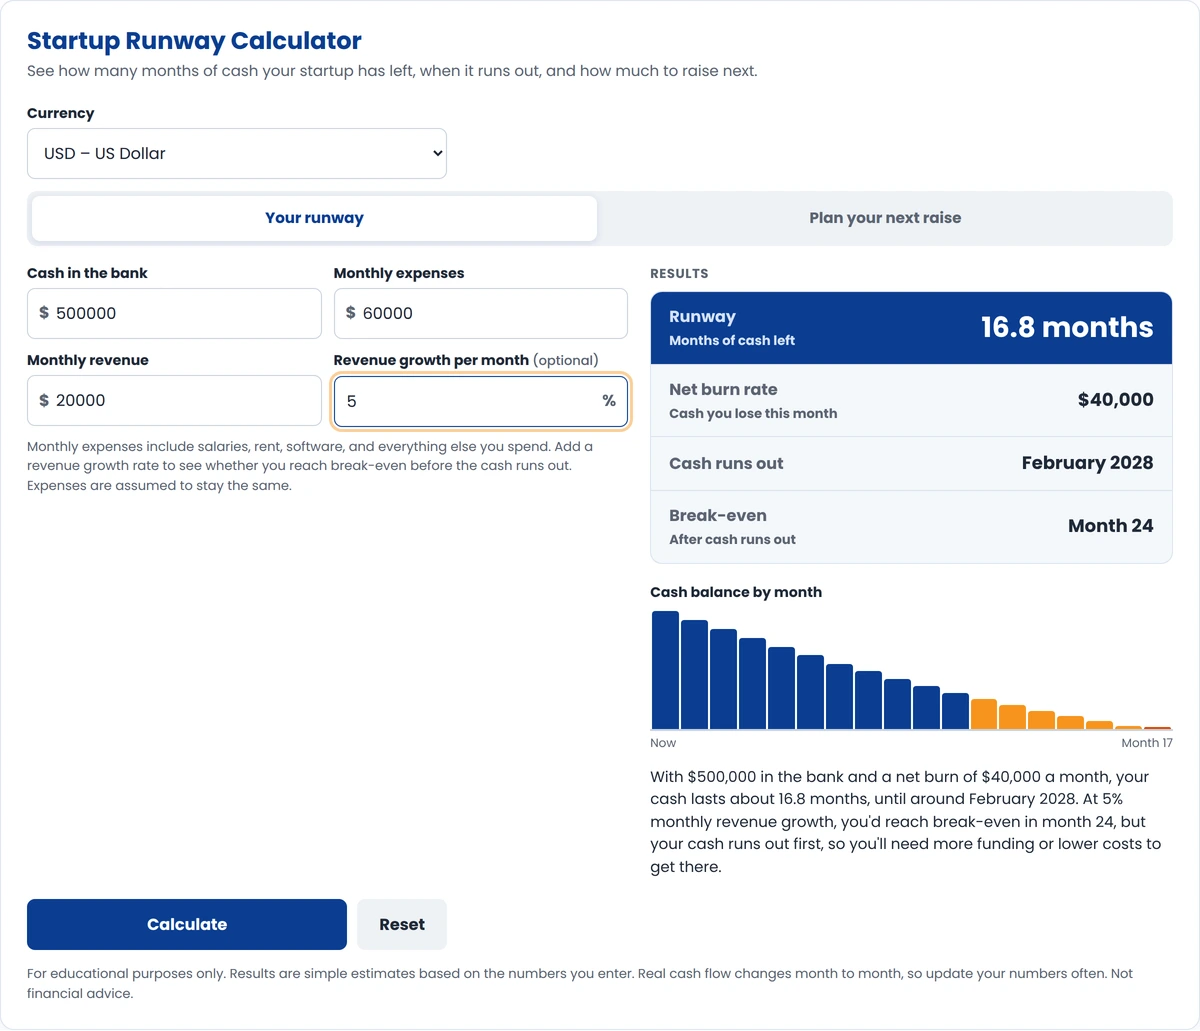Image resolution: width=1200 pixels, height=1031 pixels.
Task: Click the Net burn rate label
Action: [723, 389]
